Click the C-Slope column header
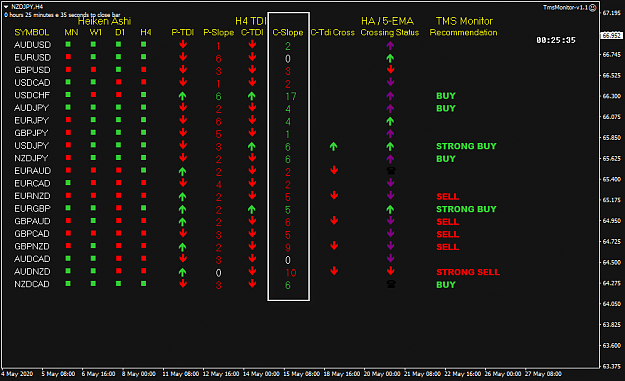 pos(288,33)
